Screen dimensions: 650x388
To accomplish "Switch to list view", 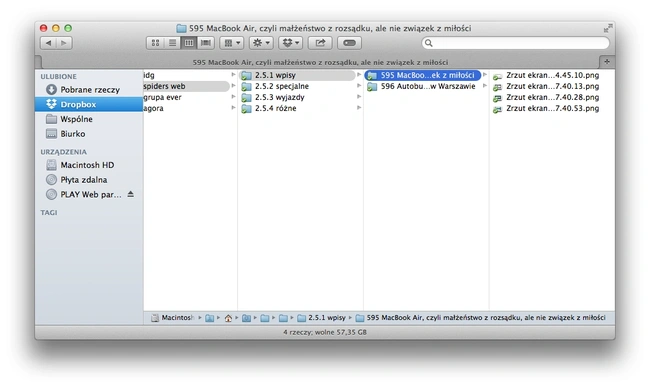I will click(172, 43).
